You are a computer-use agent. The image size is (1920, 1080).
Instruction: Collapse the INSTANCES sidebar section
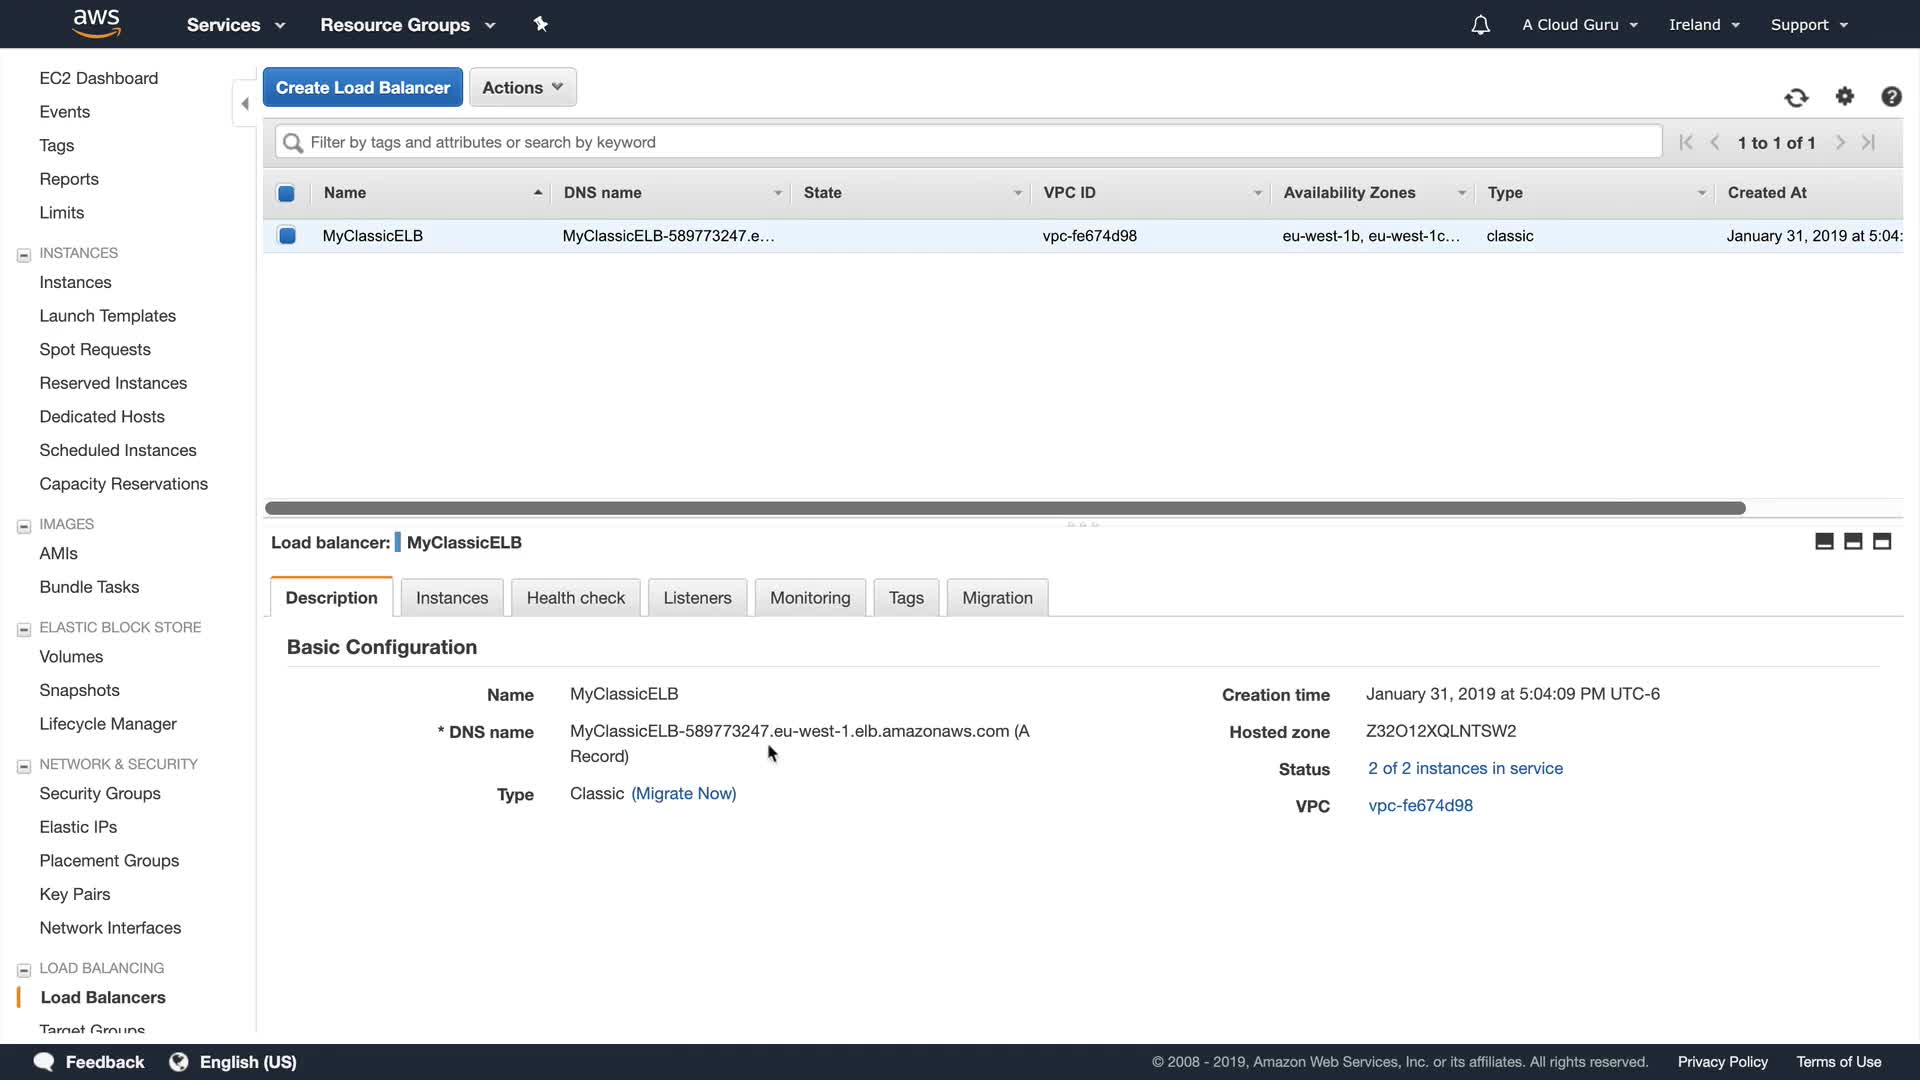coord(24,255)
